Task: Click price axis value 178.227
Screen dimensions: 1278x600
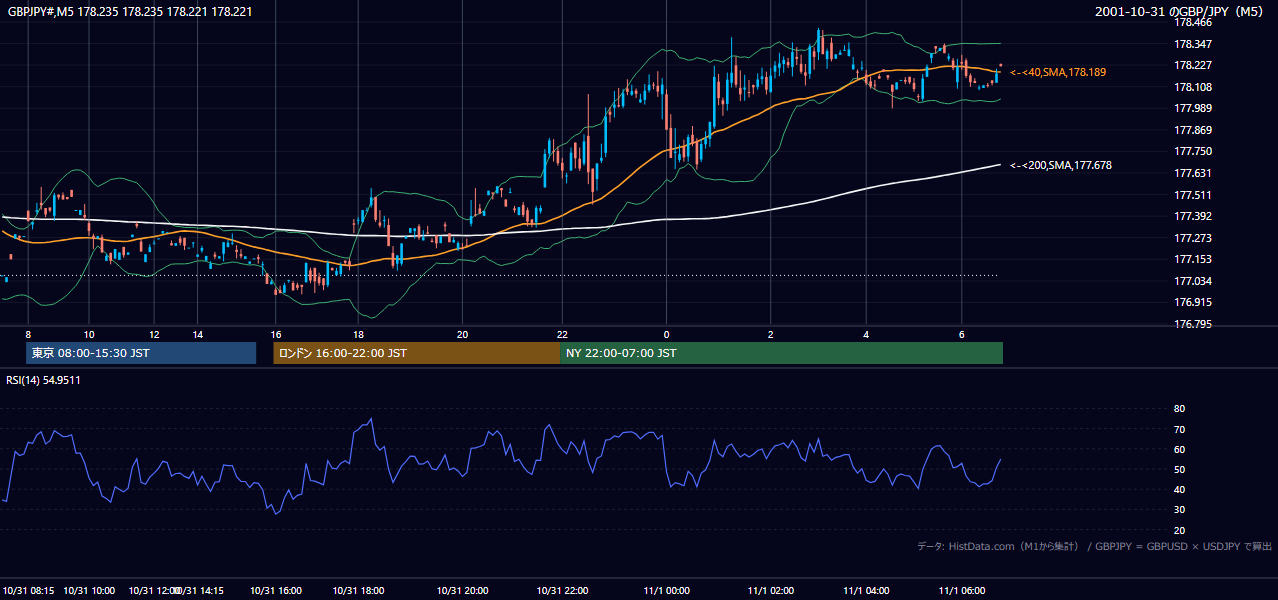Action: pos(1193,65)
